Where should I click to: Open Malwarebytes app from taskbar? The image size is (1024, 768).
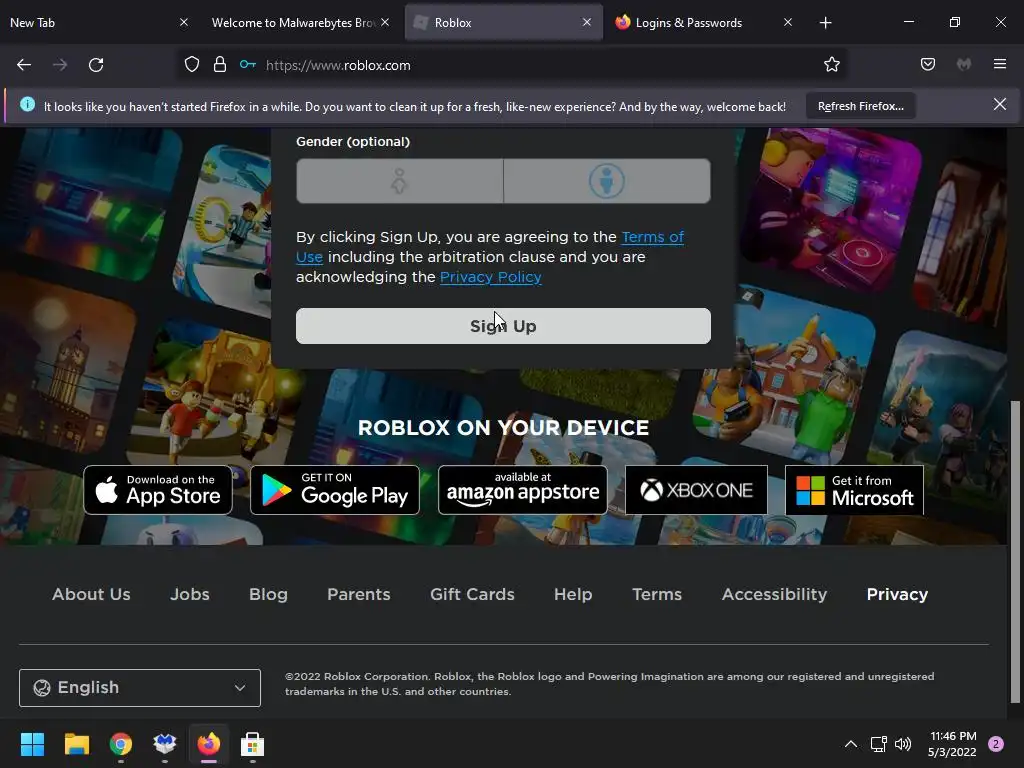point(165,744)
